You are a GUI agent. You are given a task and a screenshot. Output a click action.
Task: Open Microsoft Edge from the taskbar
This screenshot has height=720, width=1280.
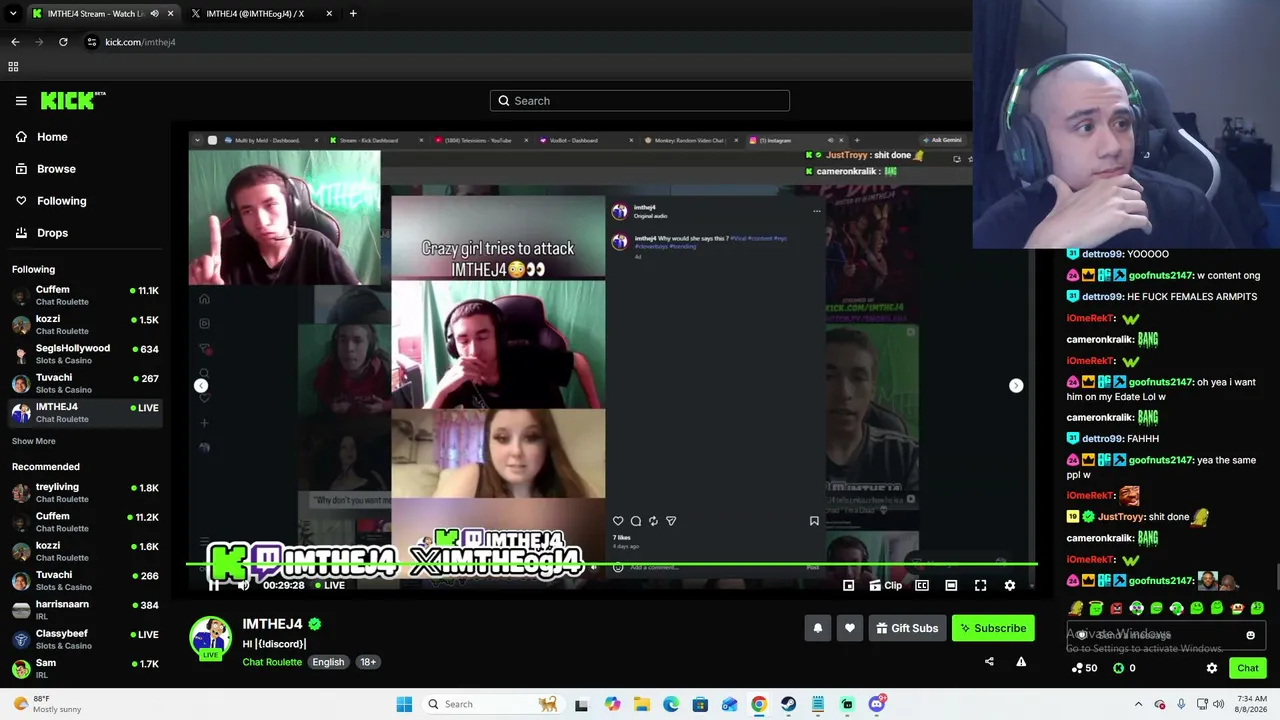(x=670, y=704)
